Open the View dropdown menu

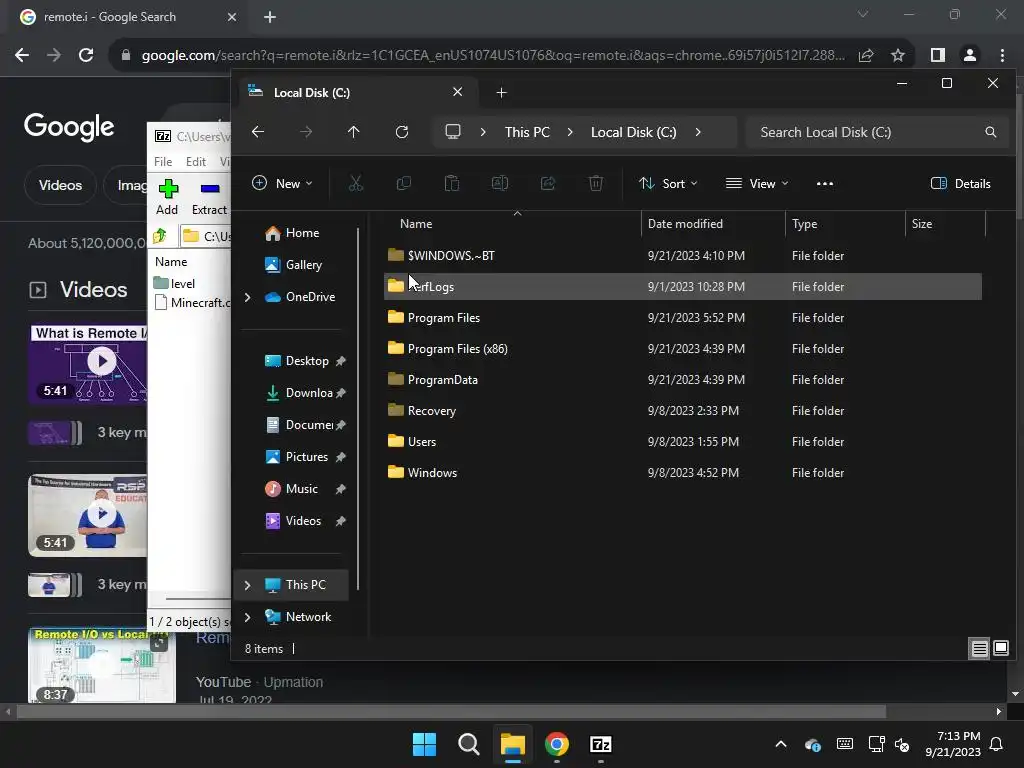757,184
